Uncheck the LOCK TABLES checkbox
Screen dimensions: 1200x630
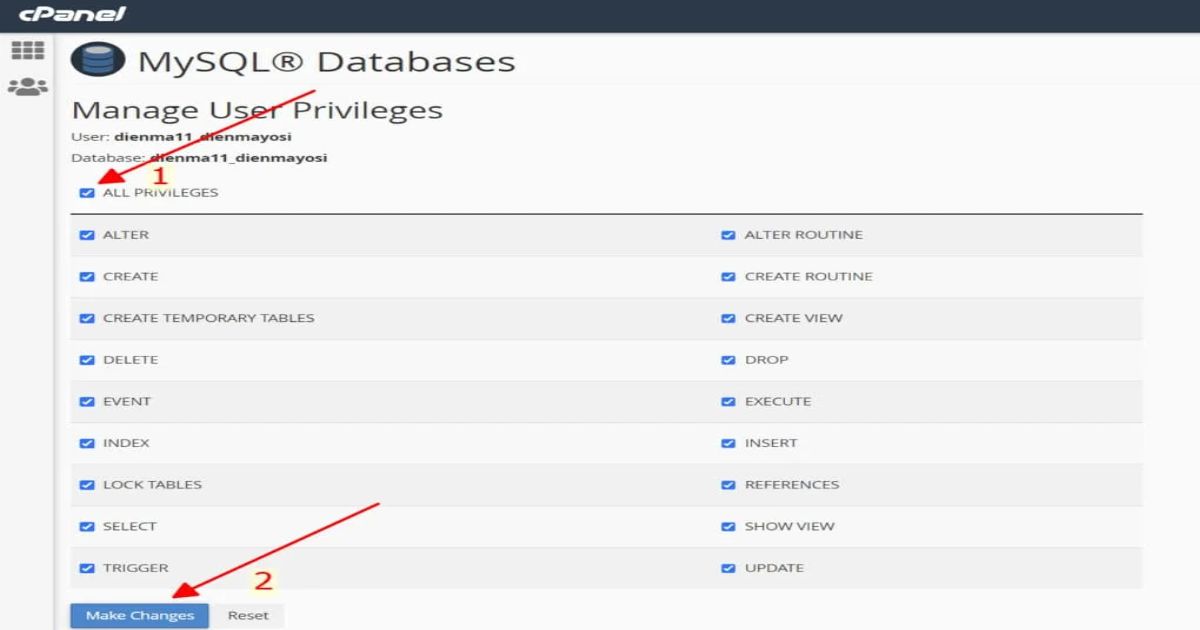(x=87, y=485)
